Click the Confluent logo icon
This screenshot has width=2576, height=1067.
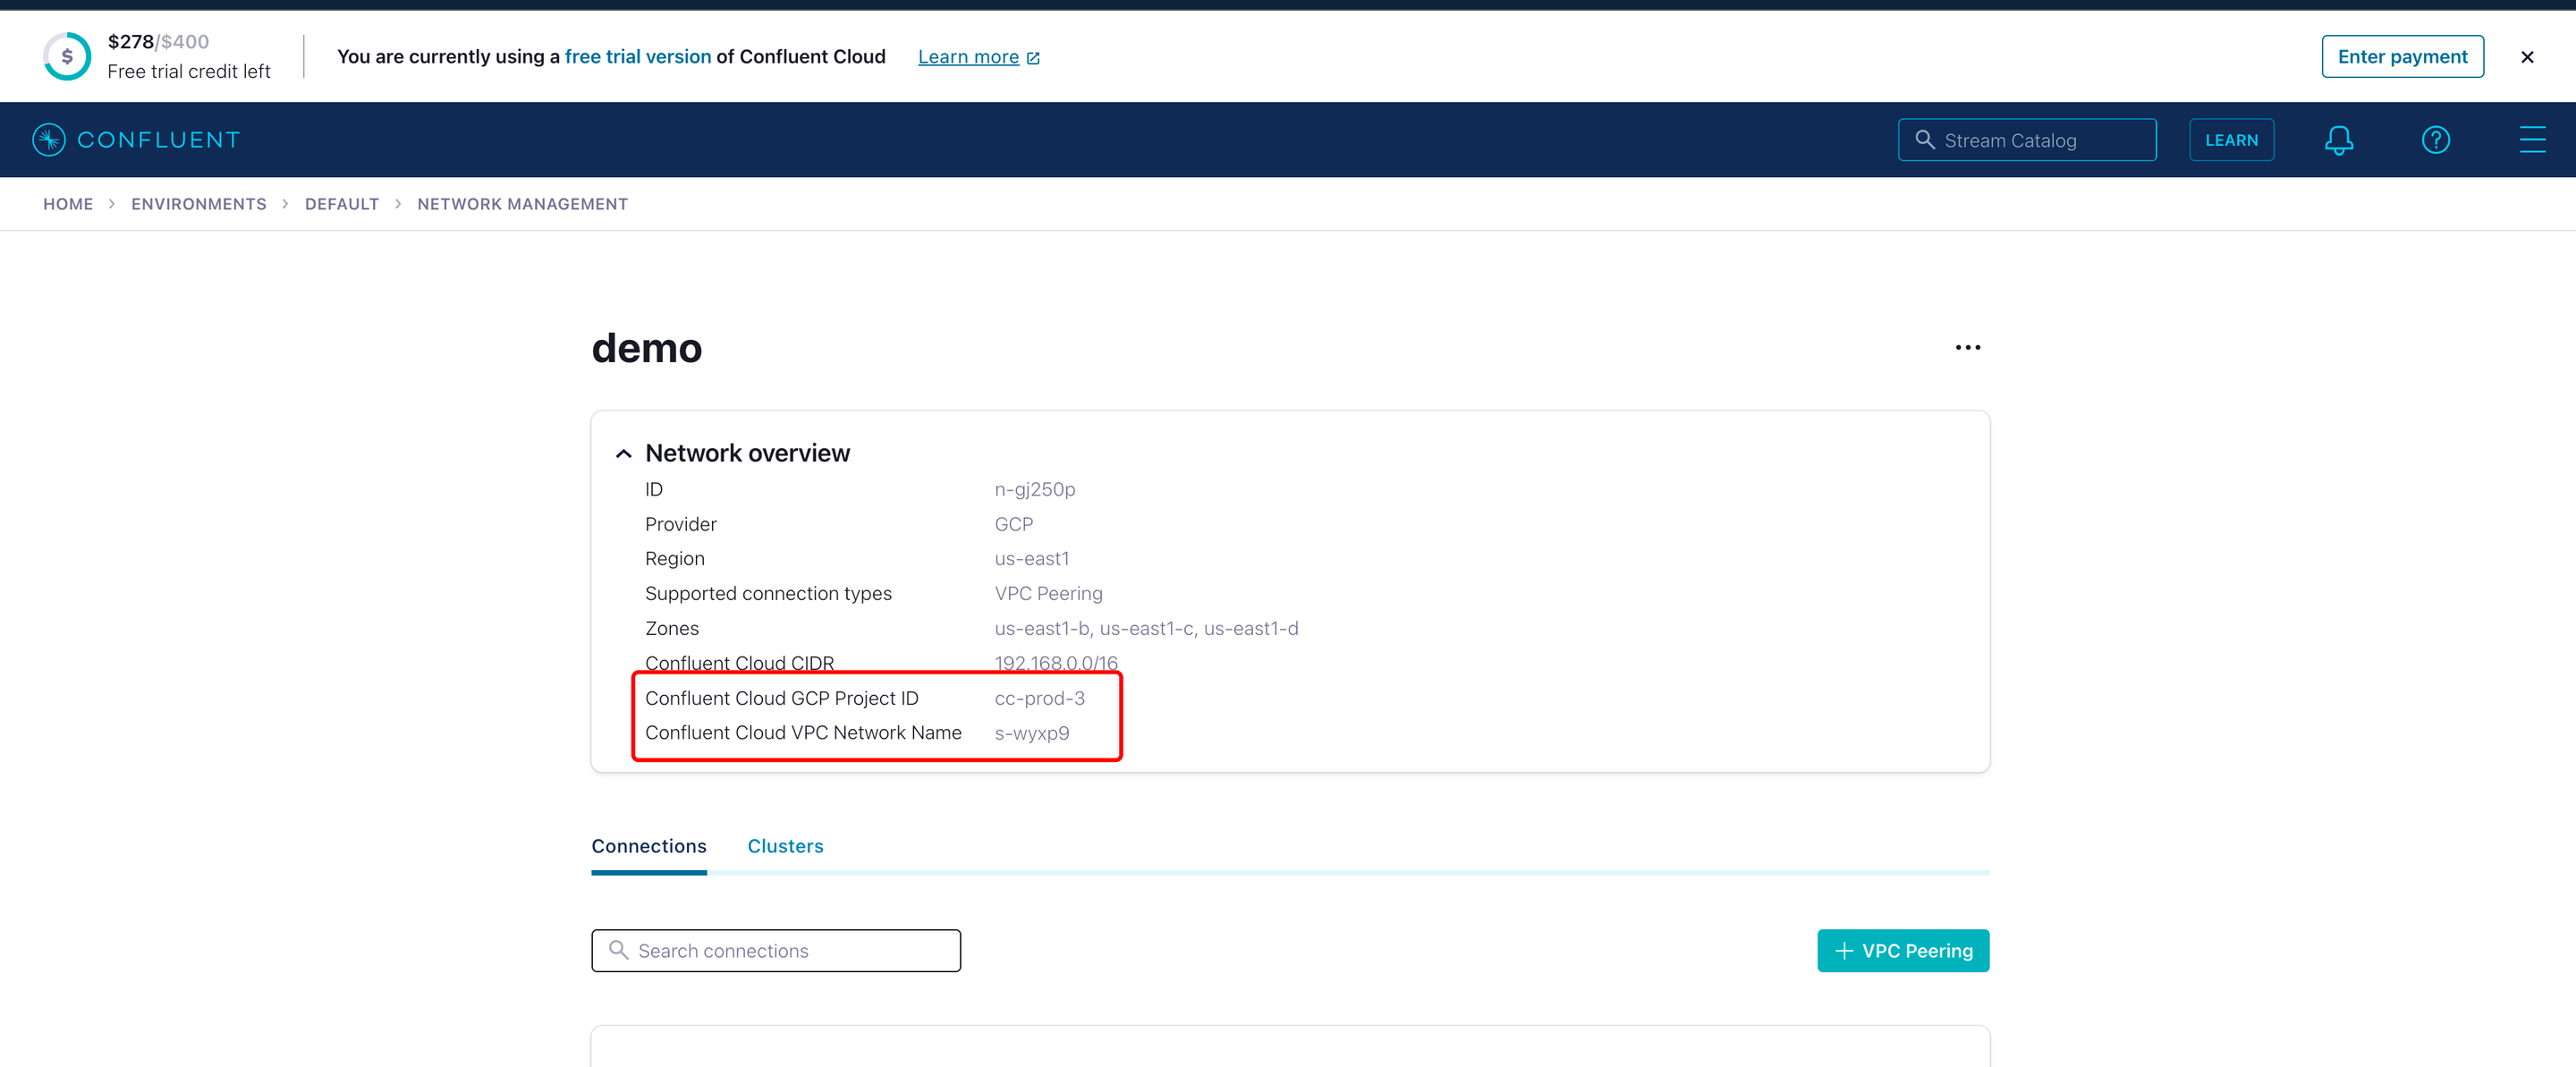click(x=48, y=140)
